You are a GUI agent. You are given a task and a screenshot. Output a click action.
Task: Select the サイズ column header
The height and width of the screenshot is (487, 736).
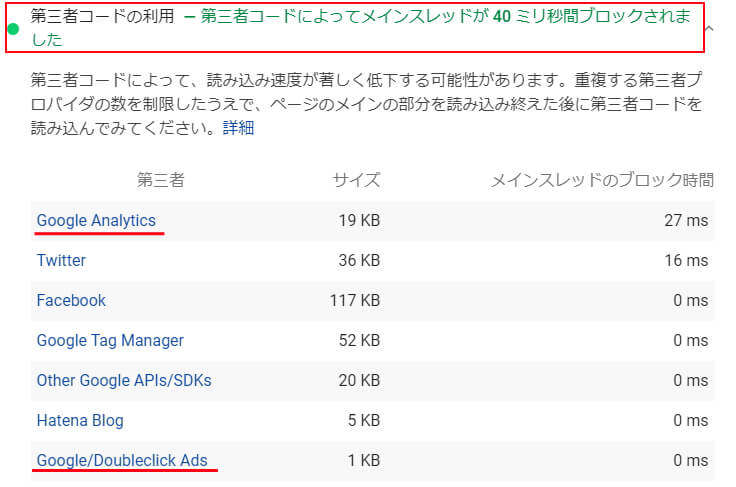356,180
